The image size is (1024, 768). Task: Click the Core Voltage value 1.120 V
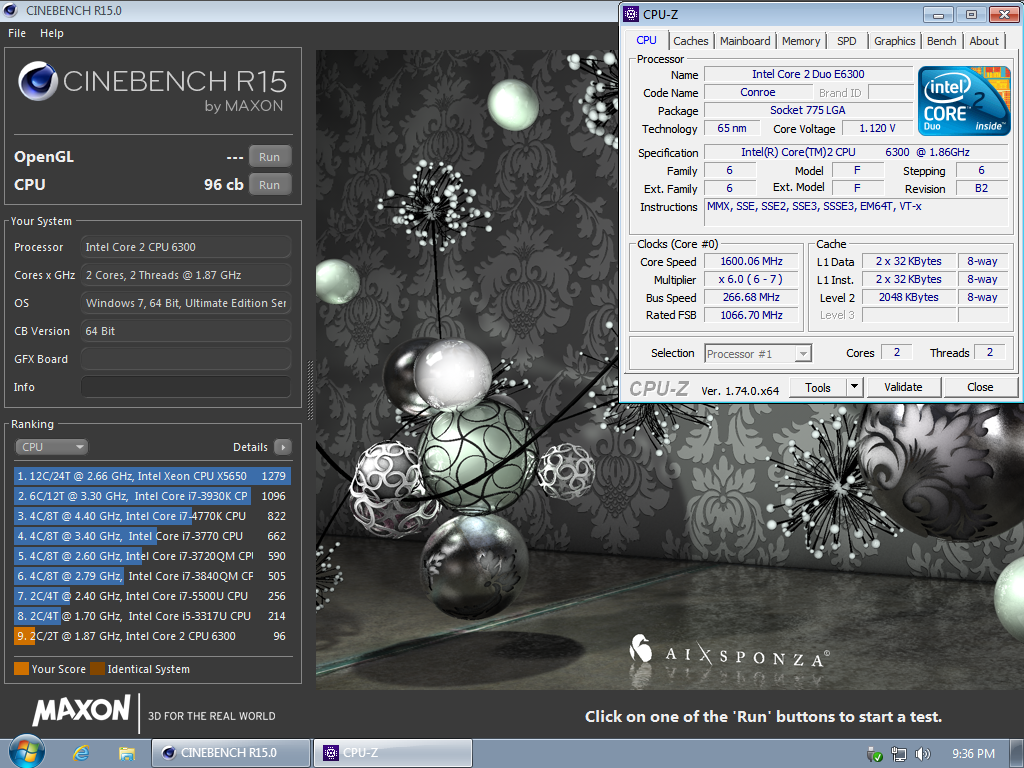coord(877,128)
